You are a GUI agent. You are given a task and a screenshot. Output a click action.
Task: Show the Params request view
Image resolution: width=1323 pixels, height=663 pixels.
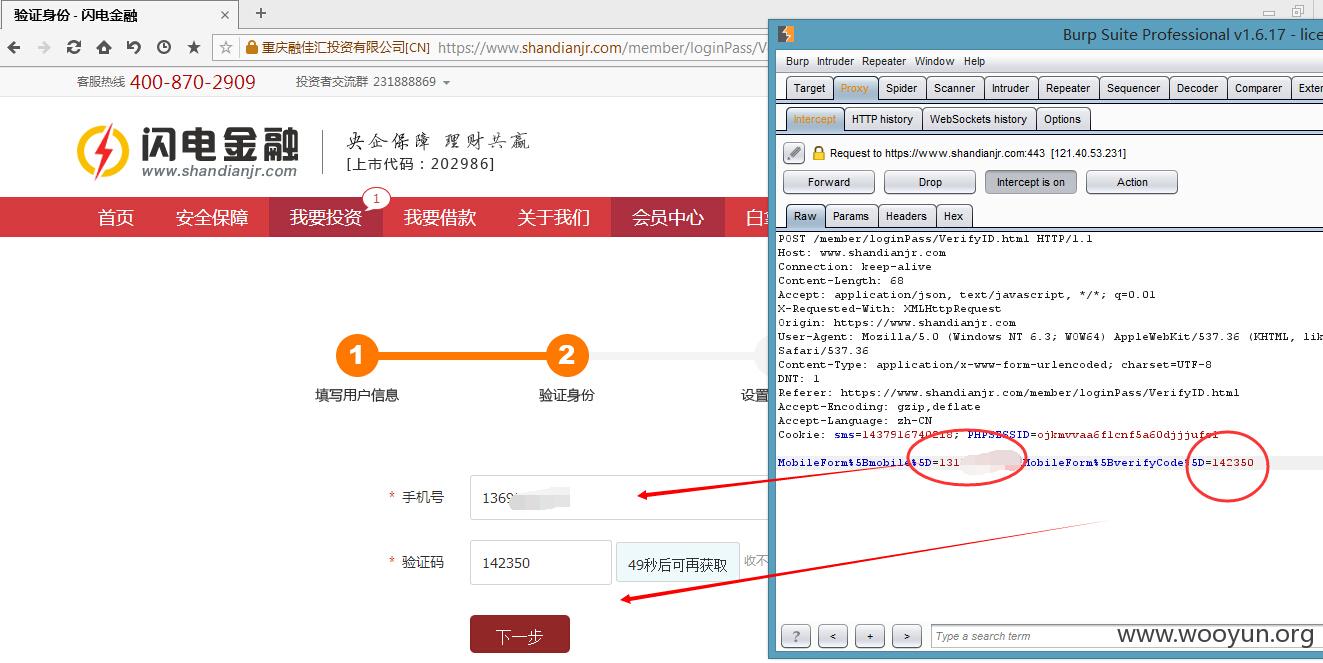coord(850,216)
